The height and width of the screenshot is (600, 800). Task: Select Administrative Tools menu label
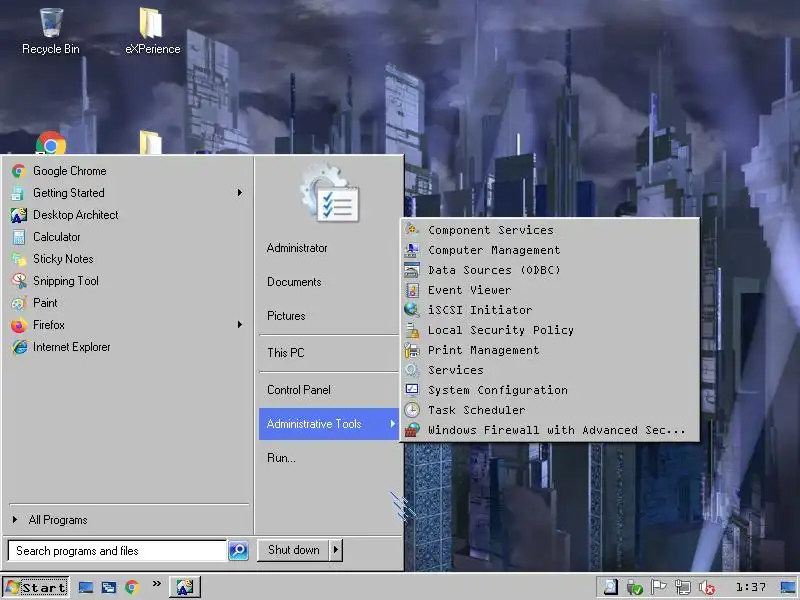[314, 424]
